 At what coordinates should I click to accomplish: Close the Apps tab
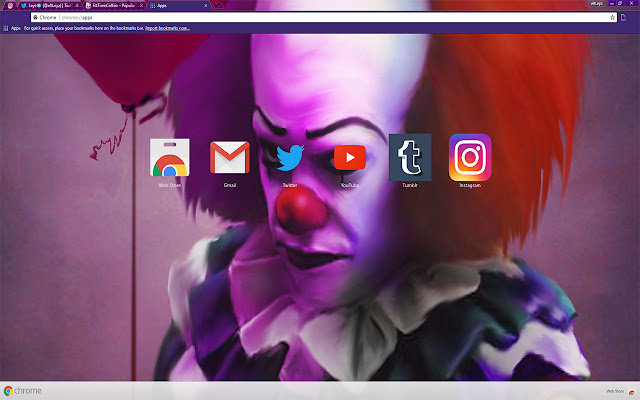[x=206, y=6]
